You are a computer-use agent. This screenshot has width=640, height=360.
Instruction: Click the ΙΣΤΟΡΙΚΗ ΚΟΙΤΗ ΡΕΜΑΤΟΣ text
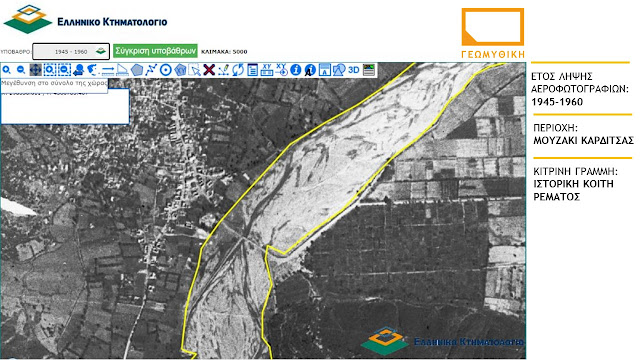573,190
